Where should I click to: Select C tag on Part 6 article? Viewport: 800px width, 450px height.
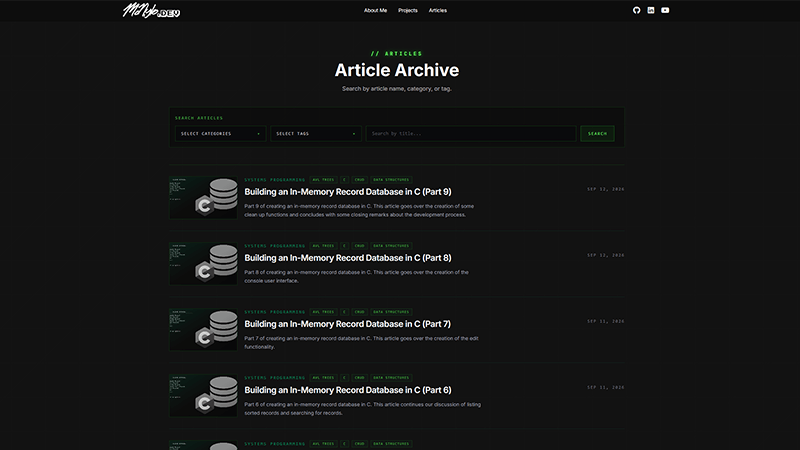click(x=344, y=378)
